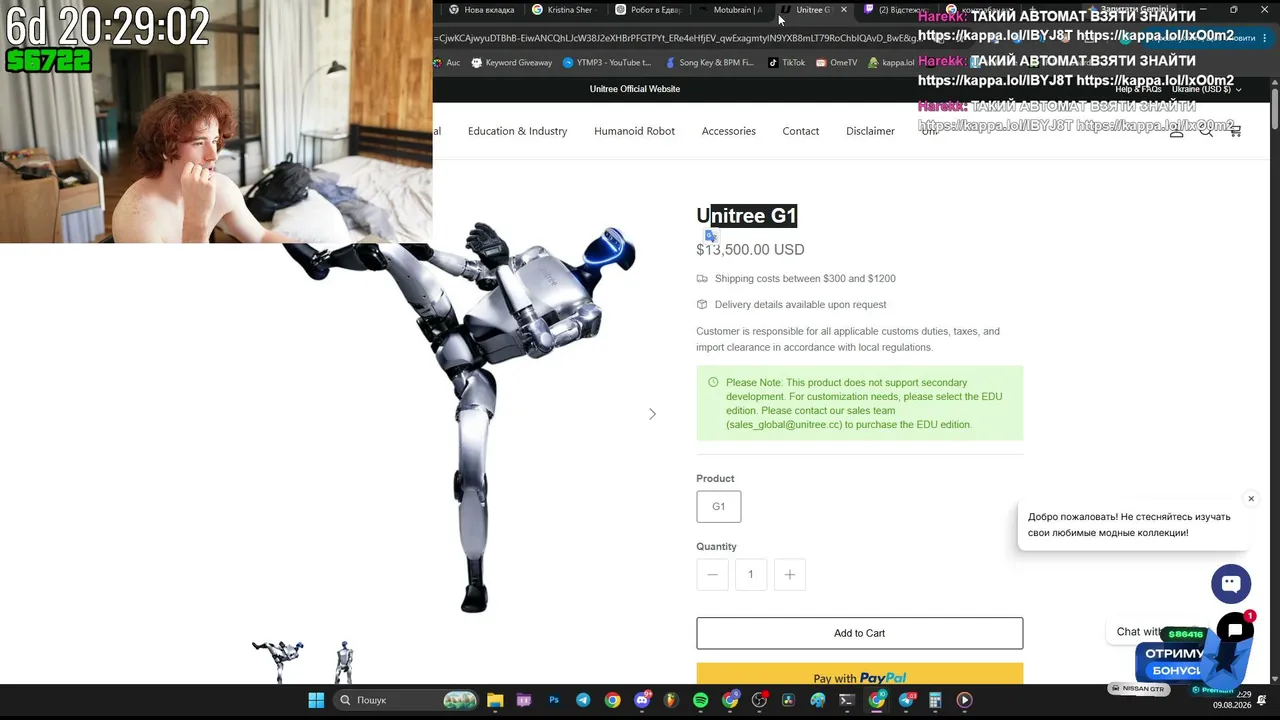Click the $13,500.00 USD price
Screen dimensions: 1280x720
[750, 250]
